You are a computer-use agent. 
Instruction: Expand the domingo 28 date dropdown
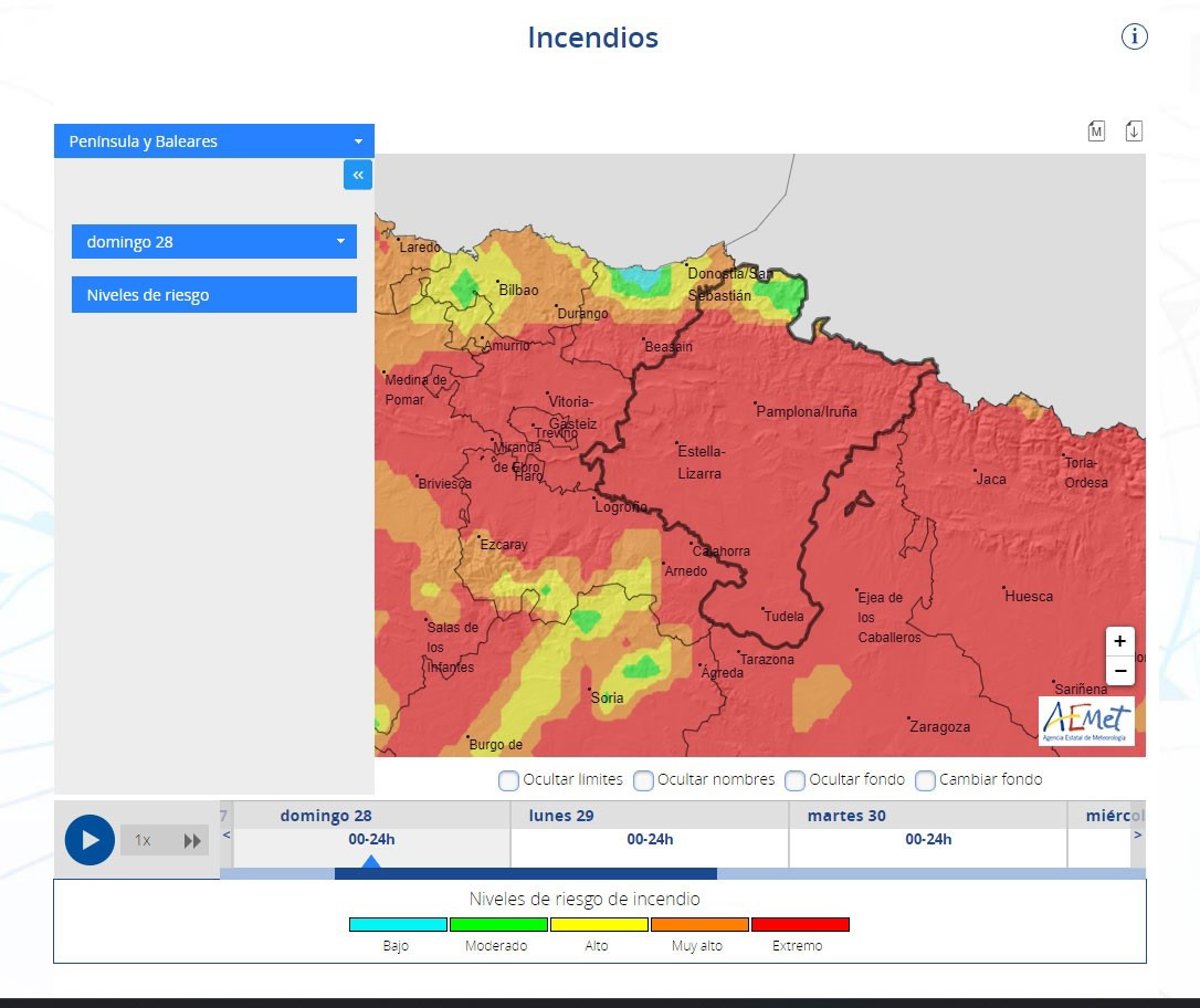pyautogui.click(x=214, y=242)
